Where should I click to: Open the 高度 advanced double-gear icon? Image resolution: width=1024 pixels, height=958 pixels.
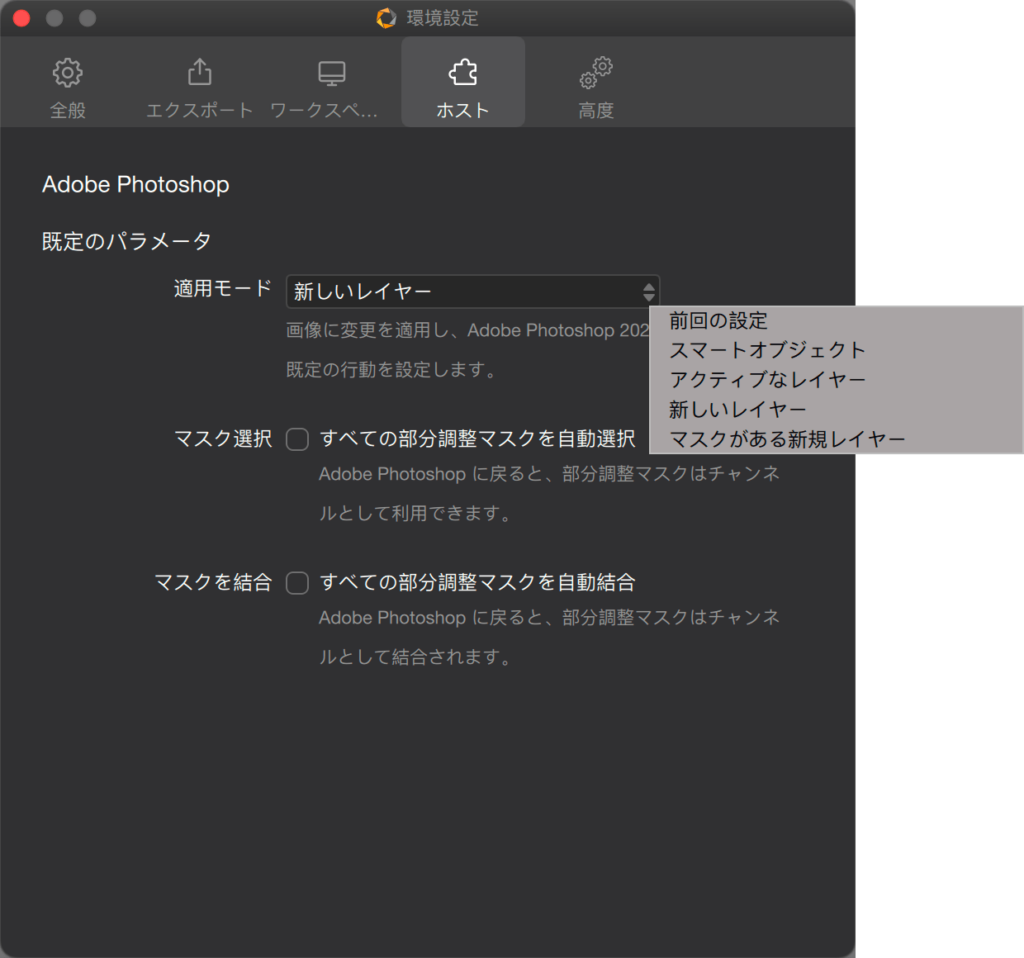click(596, 72)
